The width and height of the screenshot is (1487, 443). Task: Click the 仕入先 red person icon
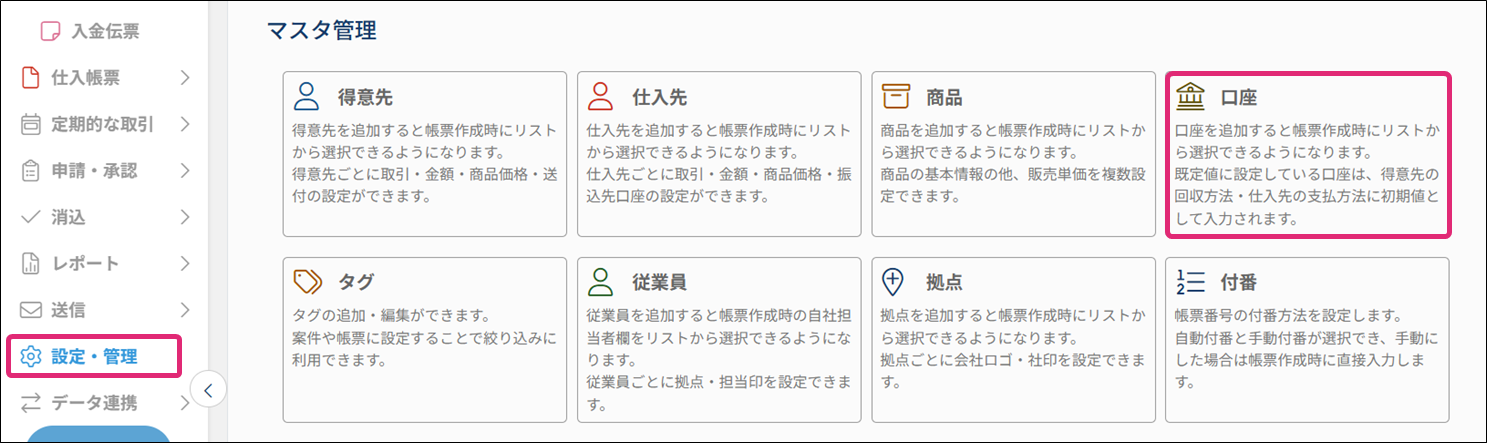coord(600,97)
